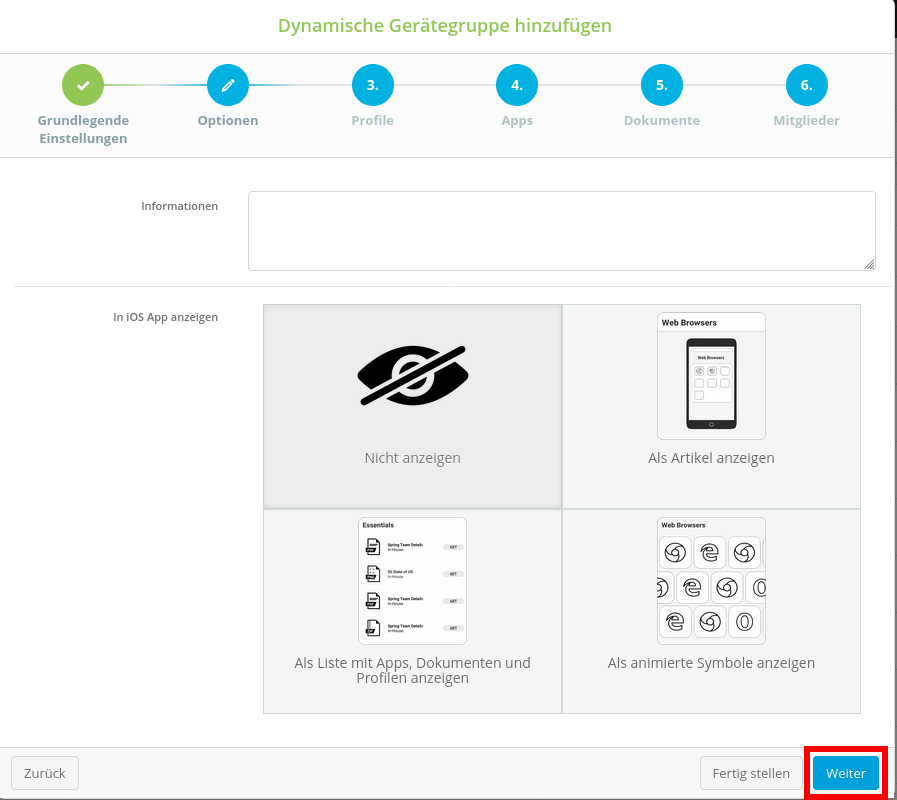The image size is (897, 800).
Task: Choose 'Als Liste mit Apps' option label
Action: (412, 670)
